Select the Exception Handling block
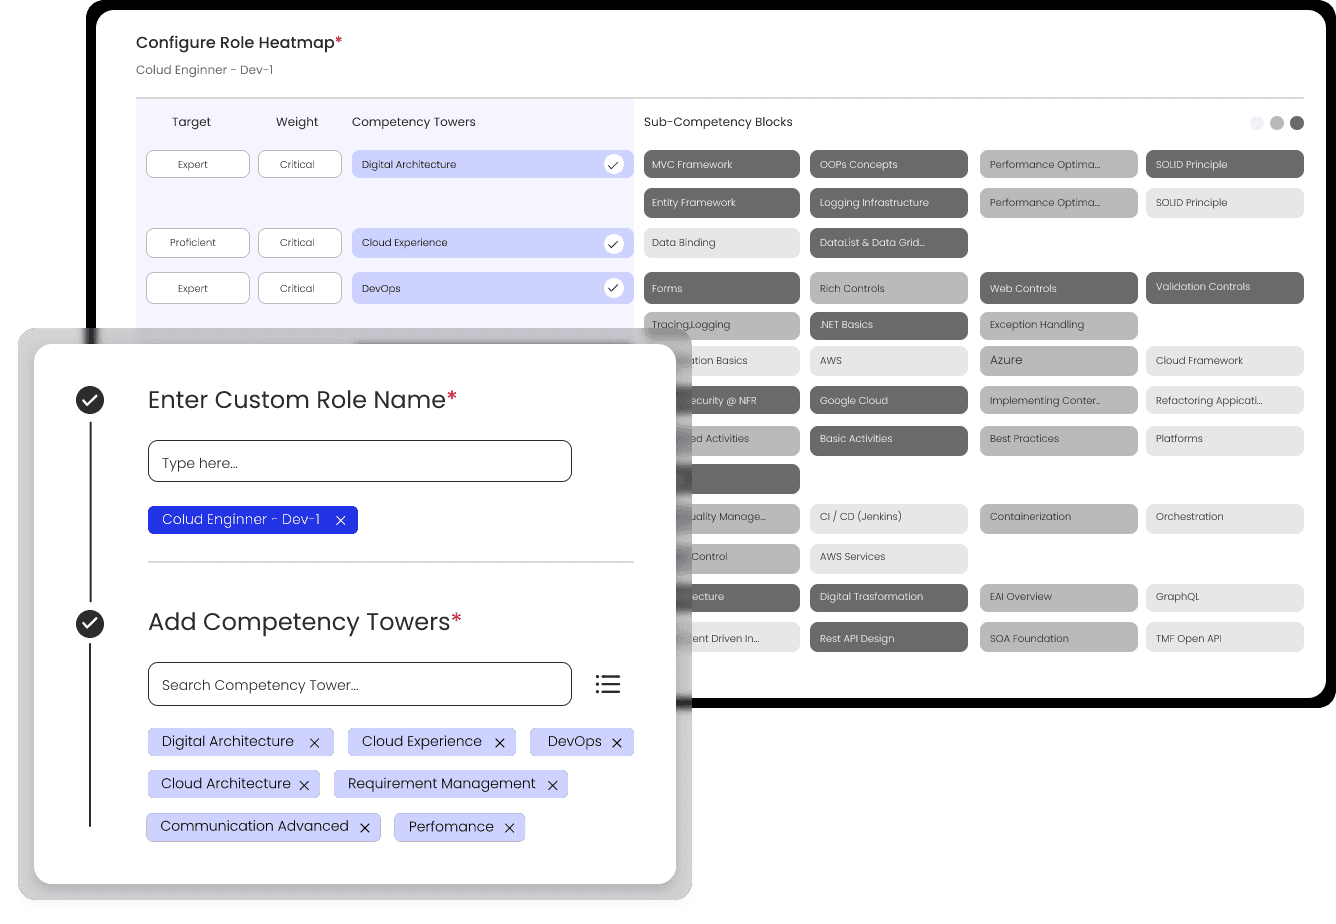1336x924 pixels. pyautogui.click(x=1059, y=326)
